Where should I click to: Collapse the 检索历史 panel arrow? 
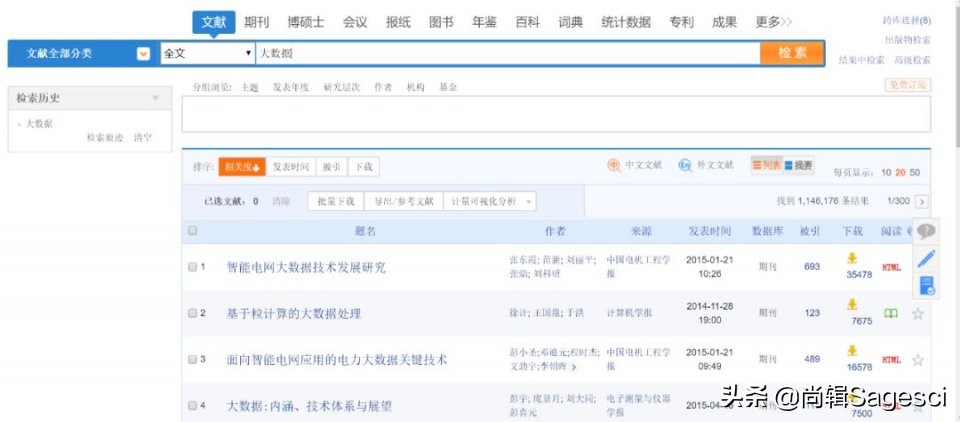(x=156, y=98)
